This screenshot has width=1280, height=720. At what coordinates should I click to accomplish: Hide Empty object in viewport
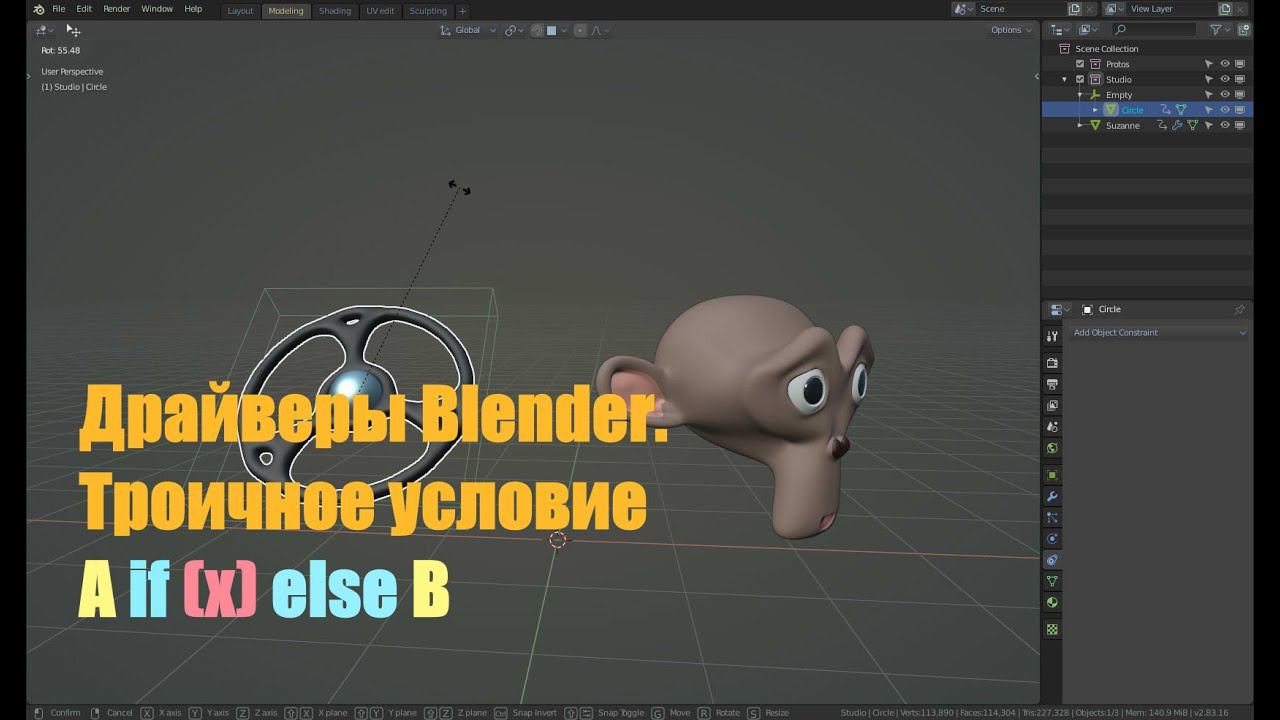[1224, 95]
